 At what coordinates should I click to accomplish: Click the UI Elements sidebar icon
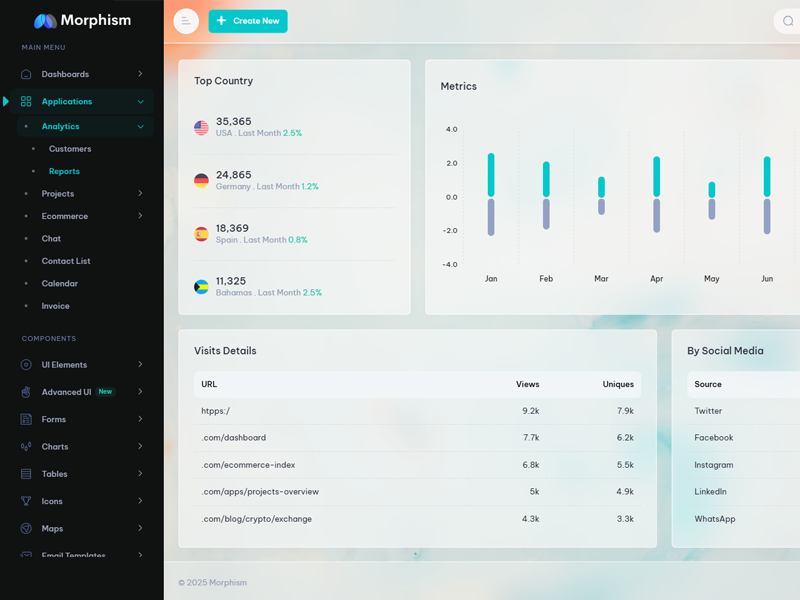(26, 365)
